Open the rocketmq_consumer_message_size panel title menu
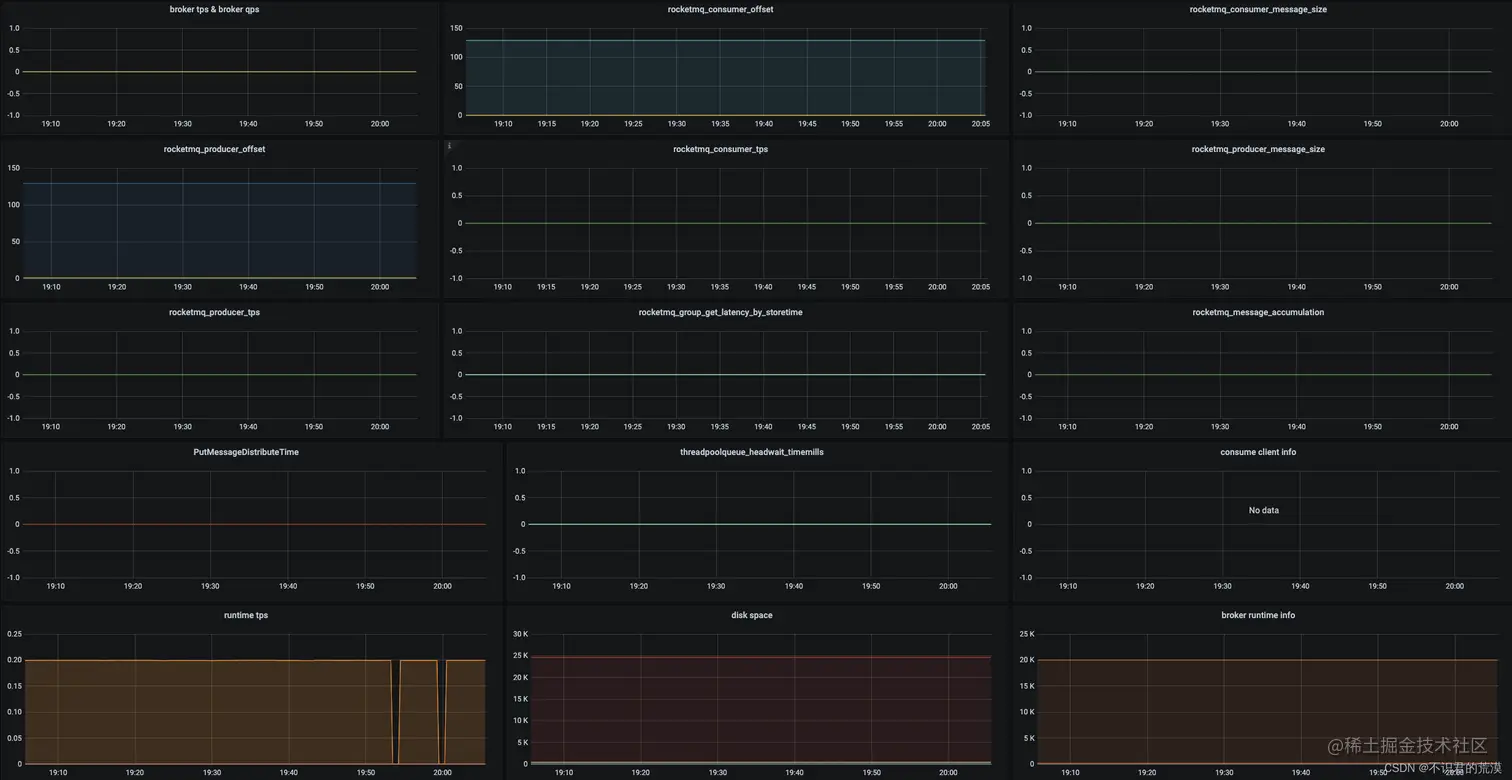 1258,9
